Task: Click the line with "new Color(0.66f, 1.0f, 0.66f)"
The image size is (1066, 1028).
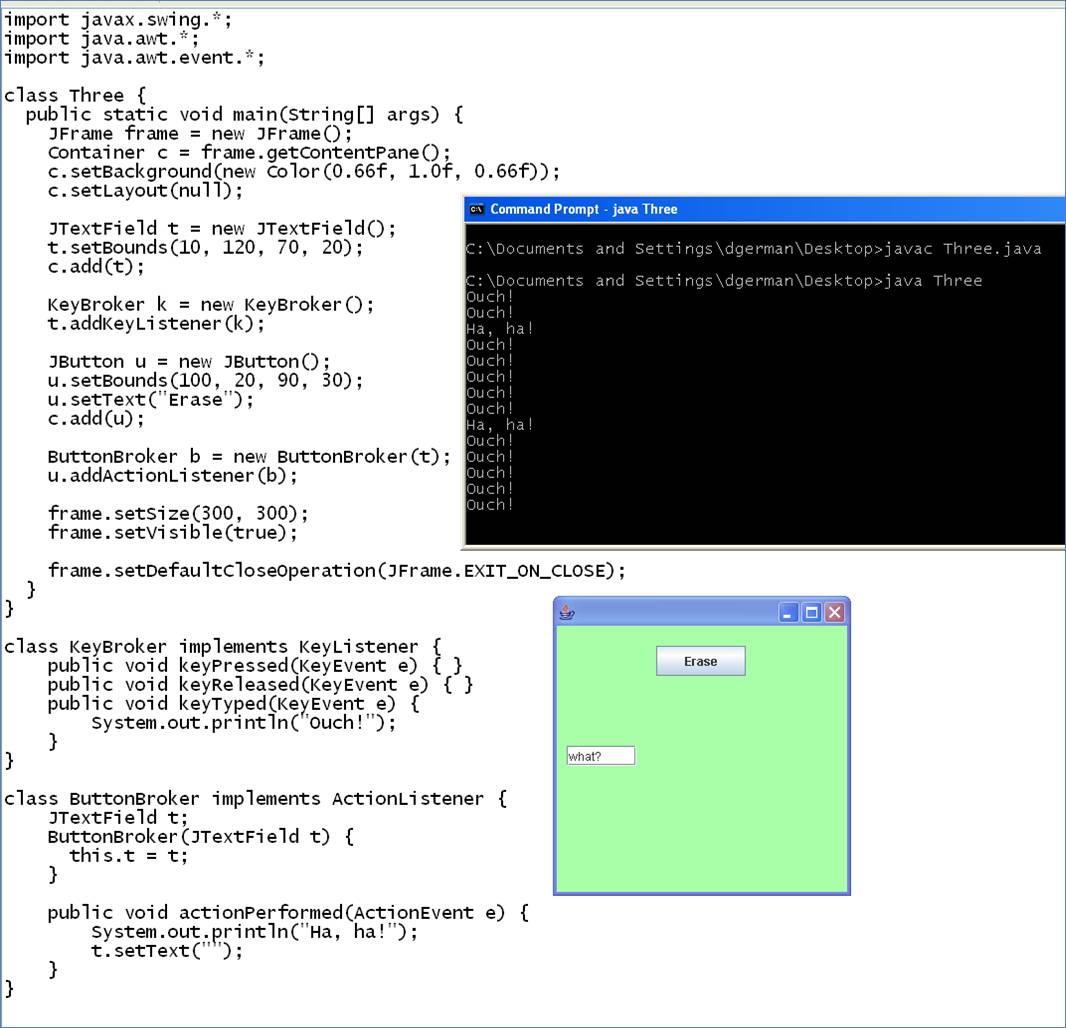Action: tap(304, 171)
